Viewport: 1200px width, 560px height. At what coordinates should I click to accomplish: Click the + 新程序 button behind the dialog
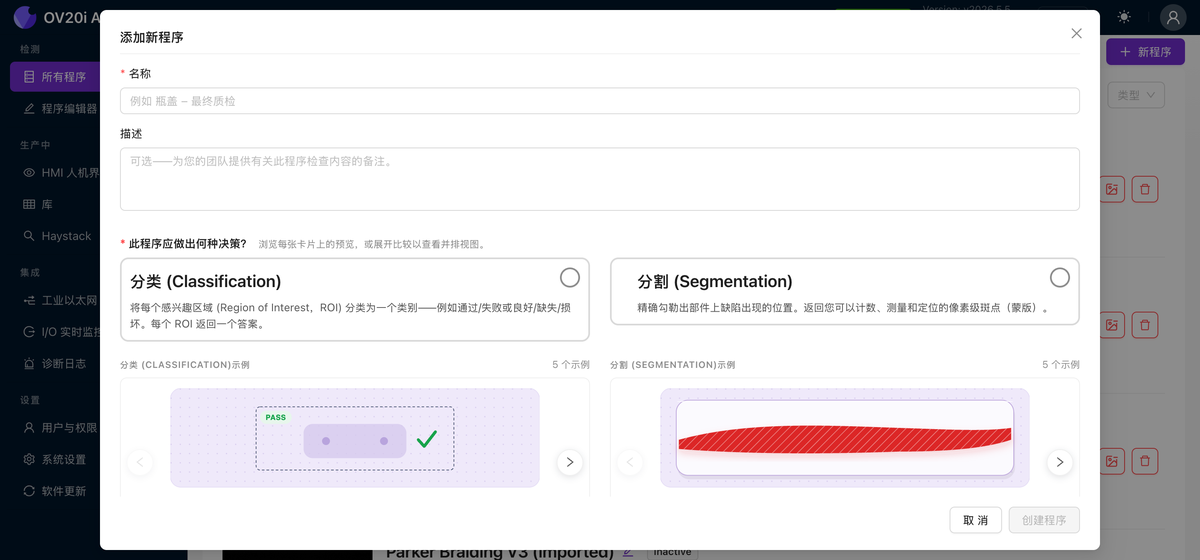pyautogui.click(x=1145, y=52)
